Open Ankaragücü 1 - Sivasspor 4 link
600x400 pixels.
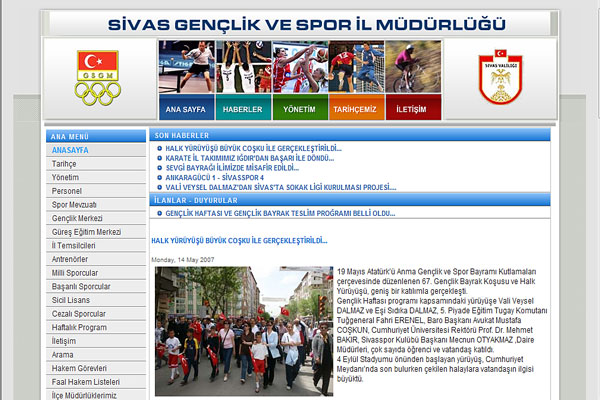215,178
